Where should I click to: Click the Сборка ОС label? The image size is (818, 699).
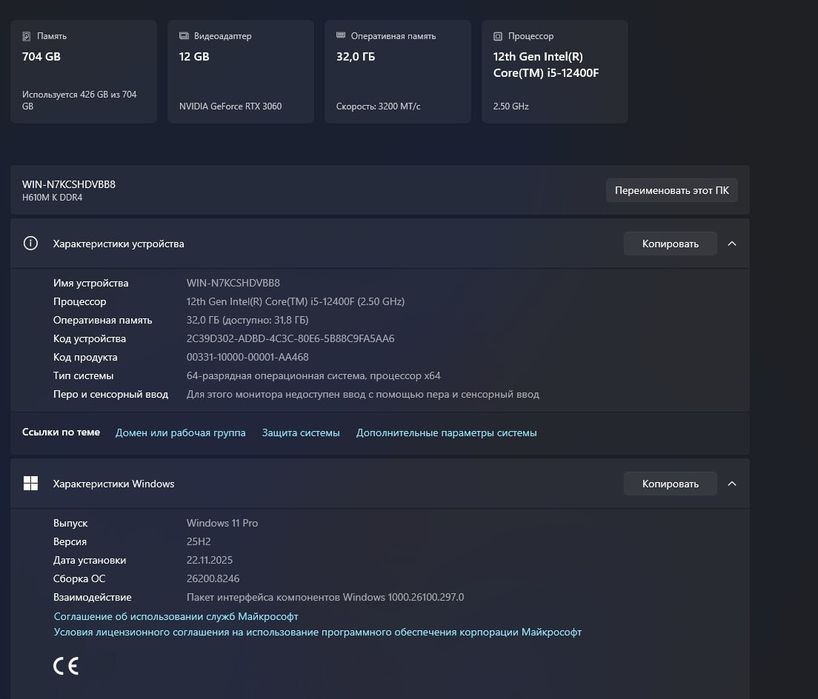point(79,579)
